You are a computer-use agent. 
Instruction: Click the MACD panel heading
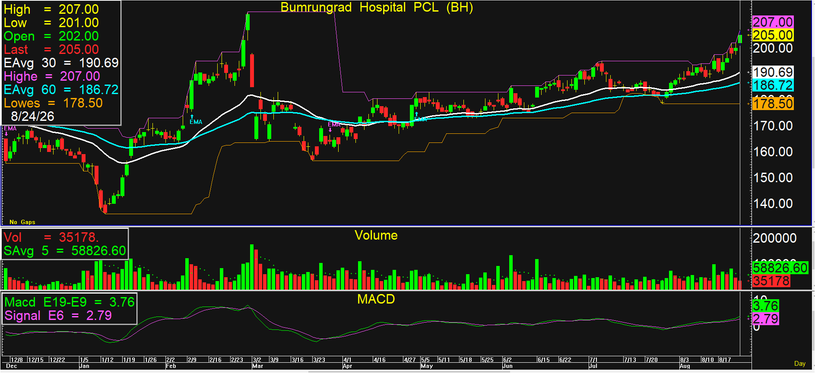(375, 300)
